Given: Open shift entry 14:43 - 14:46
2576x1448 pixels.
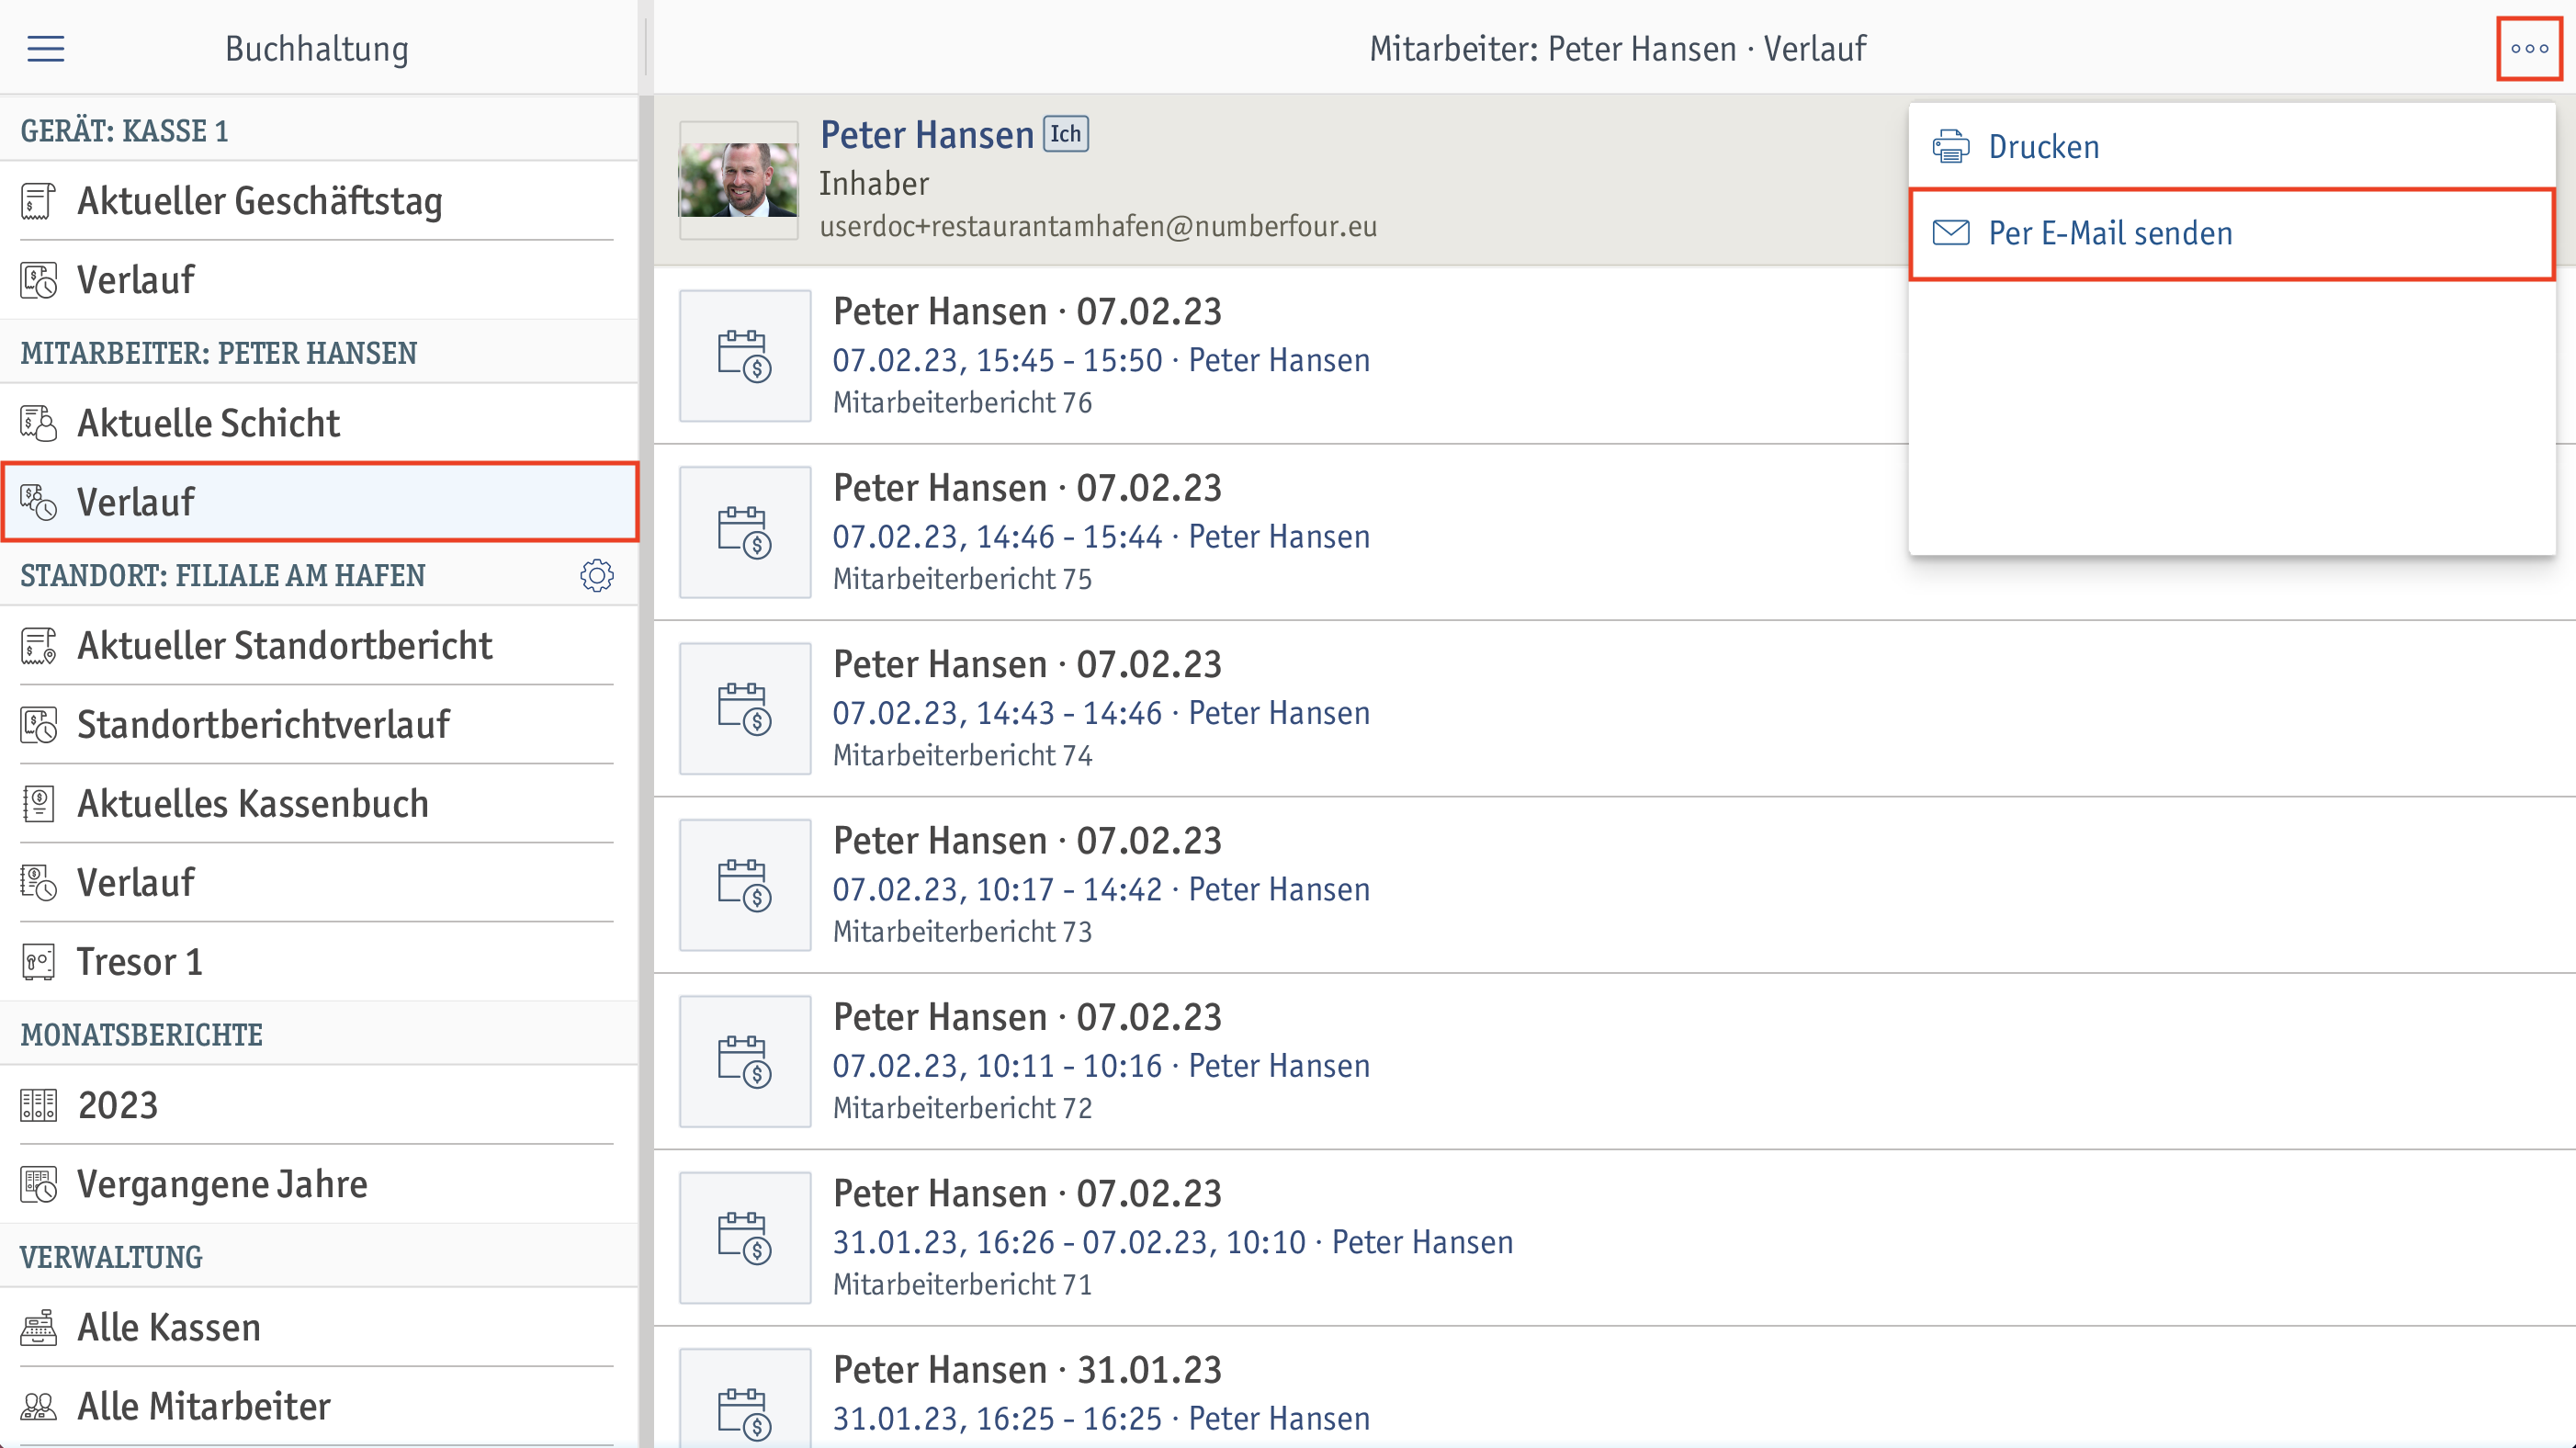Looking at the screenshot, I should click(1614, 709).
